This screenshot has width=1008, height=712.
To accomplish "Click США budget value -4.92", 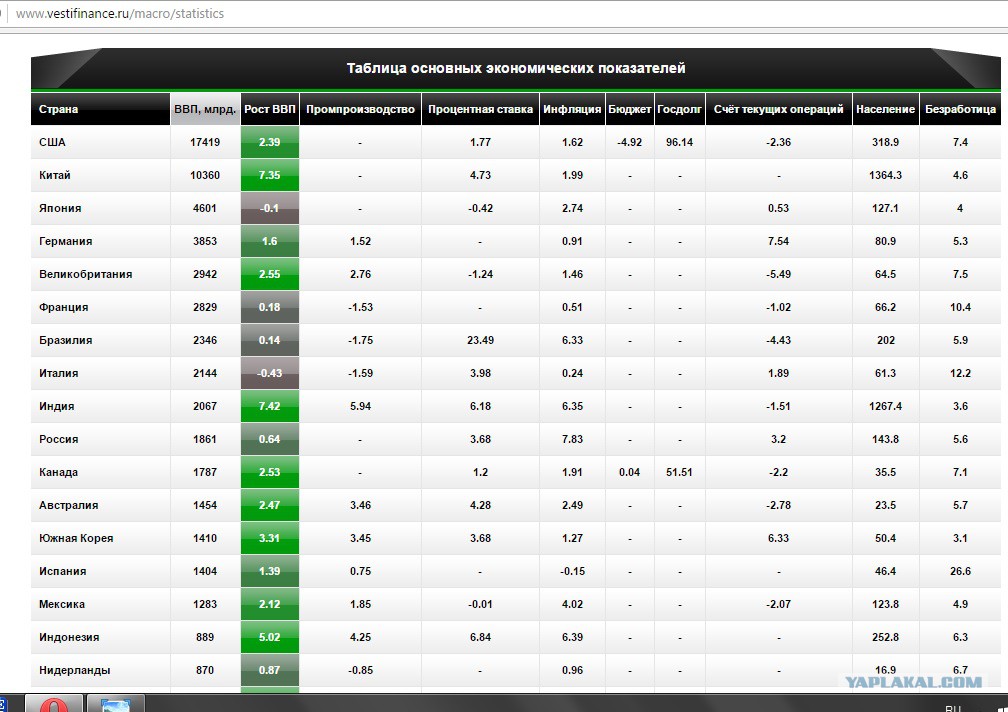I will point(630,142).
